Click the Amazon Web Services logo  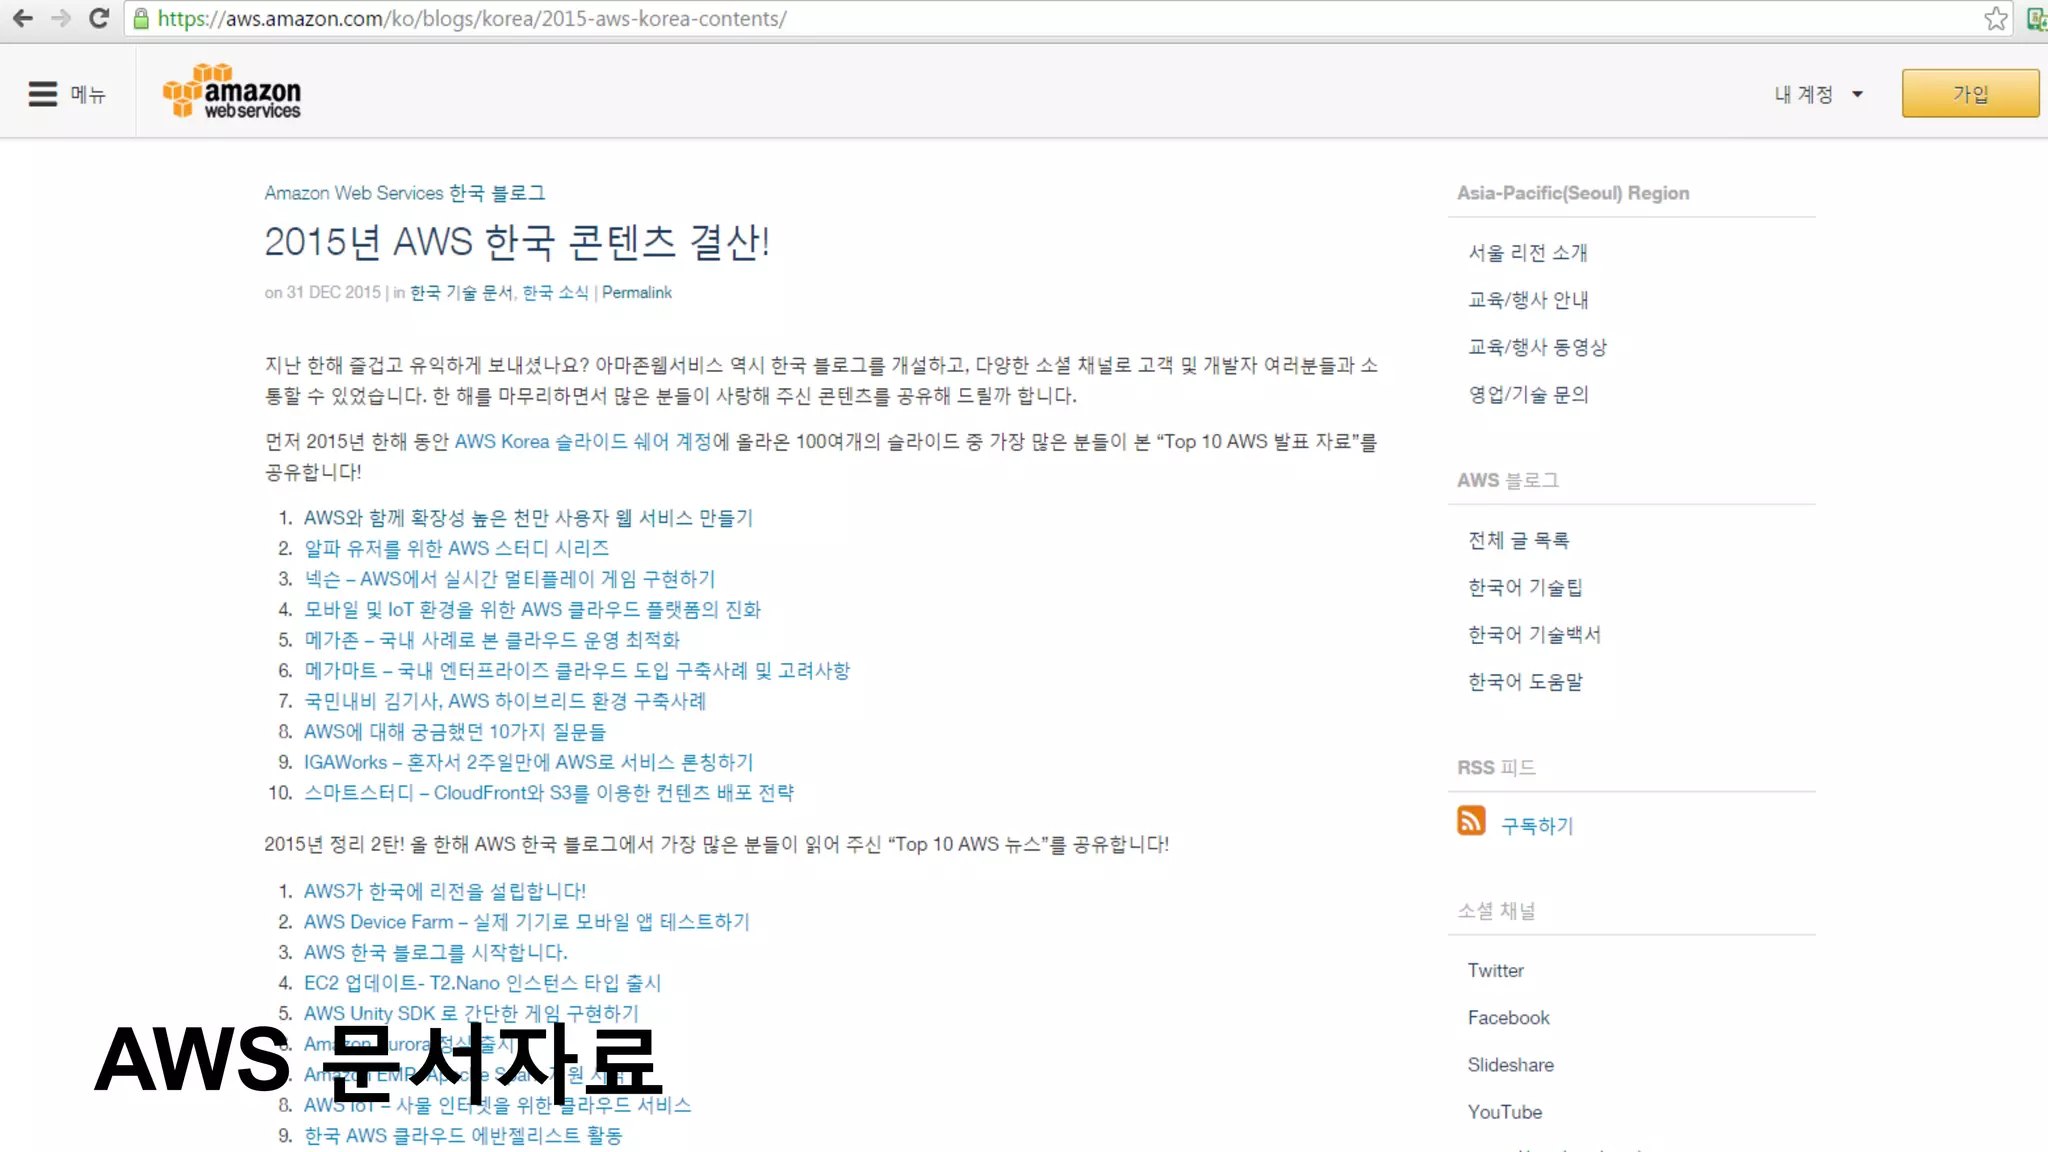click(232, 91)
